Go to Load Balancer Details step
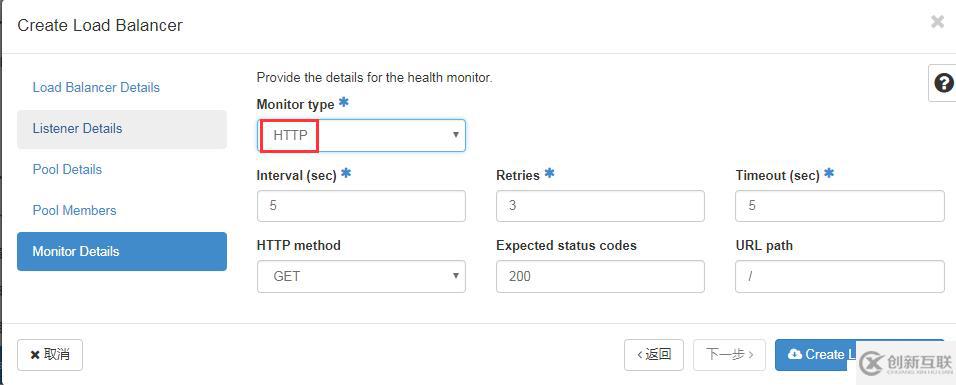Viewport: 956px width, 385px height. (x=96, y=87)
